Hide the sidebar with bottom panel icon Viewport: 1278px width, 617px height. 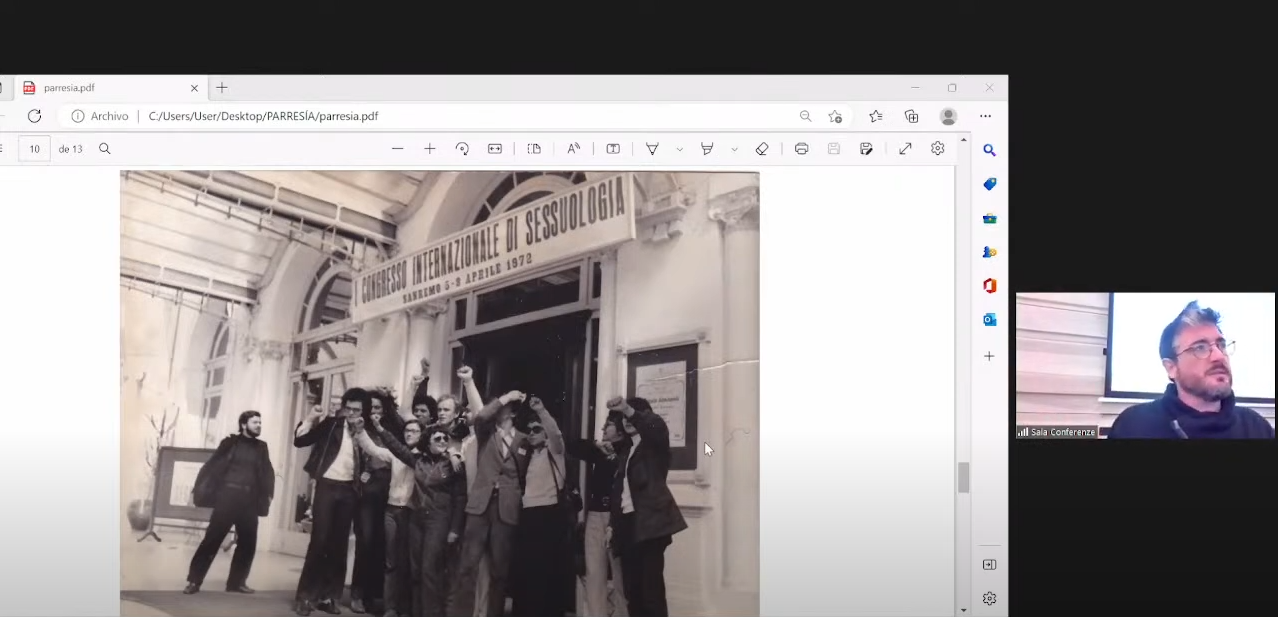coord(989,565)
